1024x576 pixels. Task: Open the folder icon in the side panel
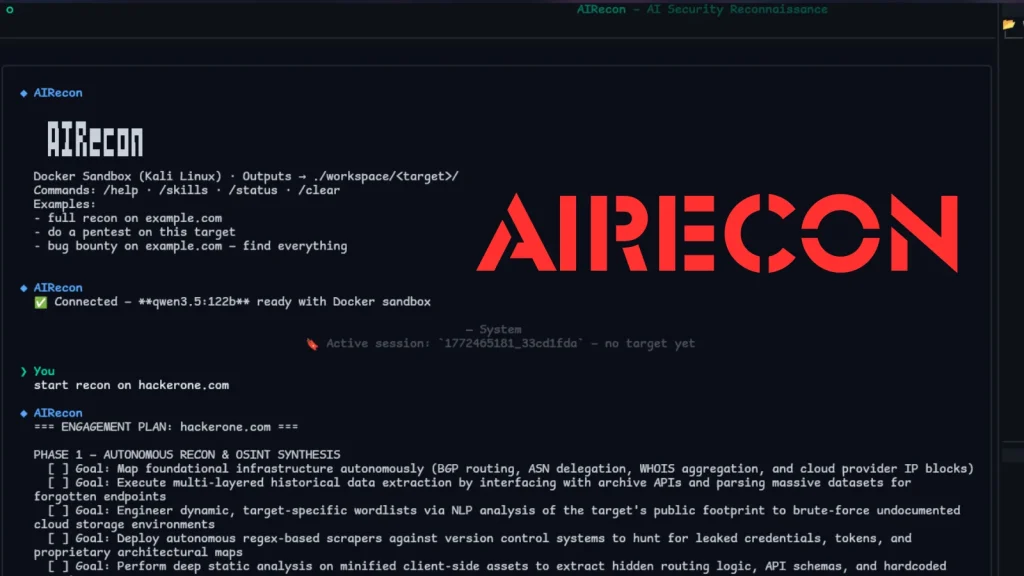(x=1009, y=25)
